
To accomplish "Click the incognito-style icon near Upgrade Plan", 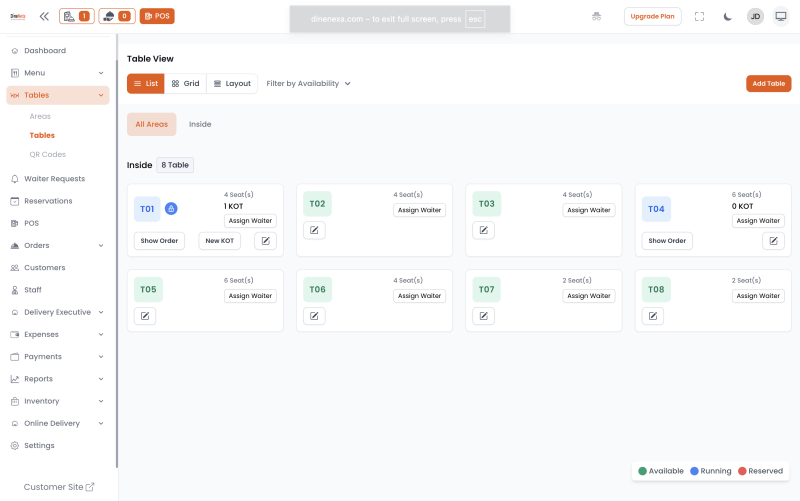I will (x=596, y=16).
